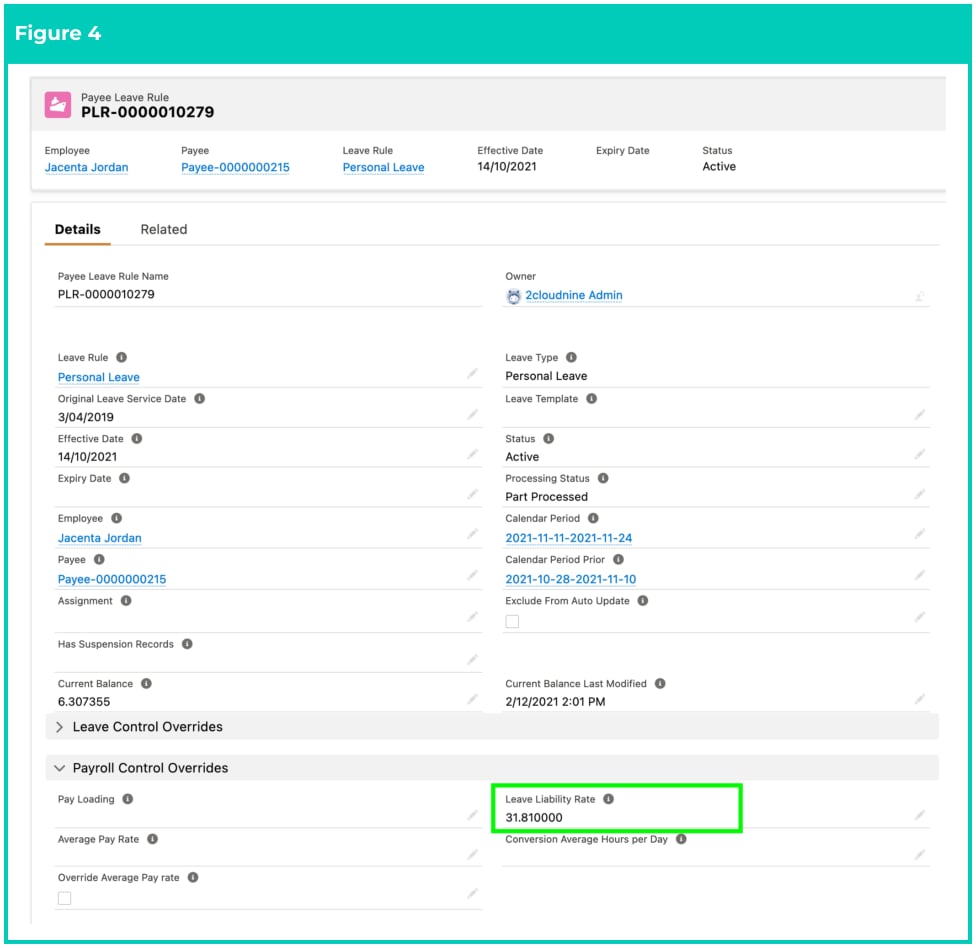Edit Has Suspension Records pencil icon

[472, 659]
